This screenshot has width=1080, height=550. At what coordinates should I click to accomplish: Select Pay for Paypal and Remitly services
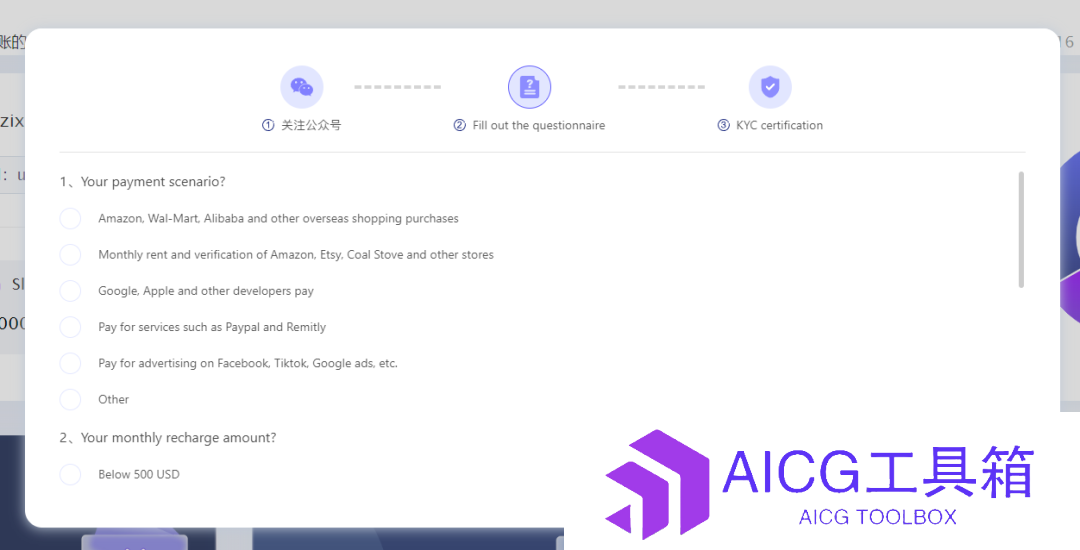(x=70, y=327)
